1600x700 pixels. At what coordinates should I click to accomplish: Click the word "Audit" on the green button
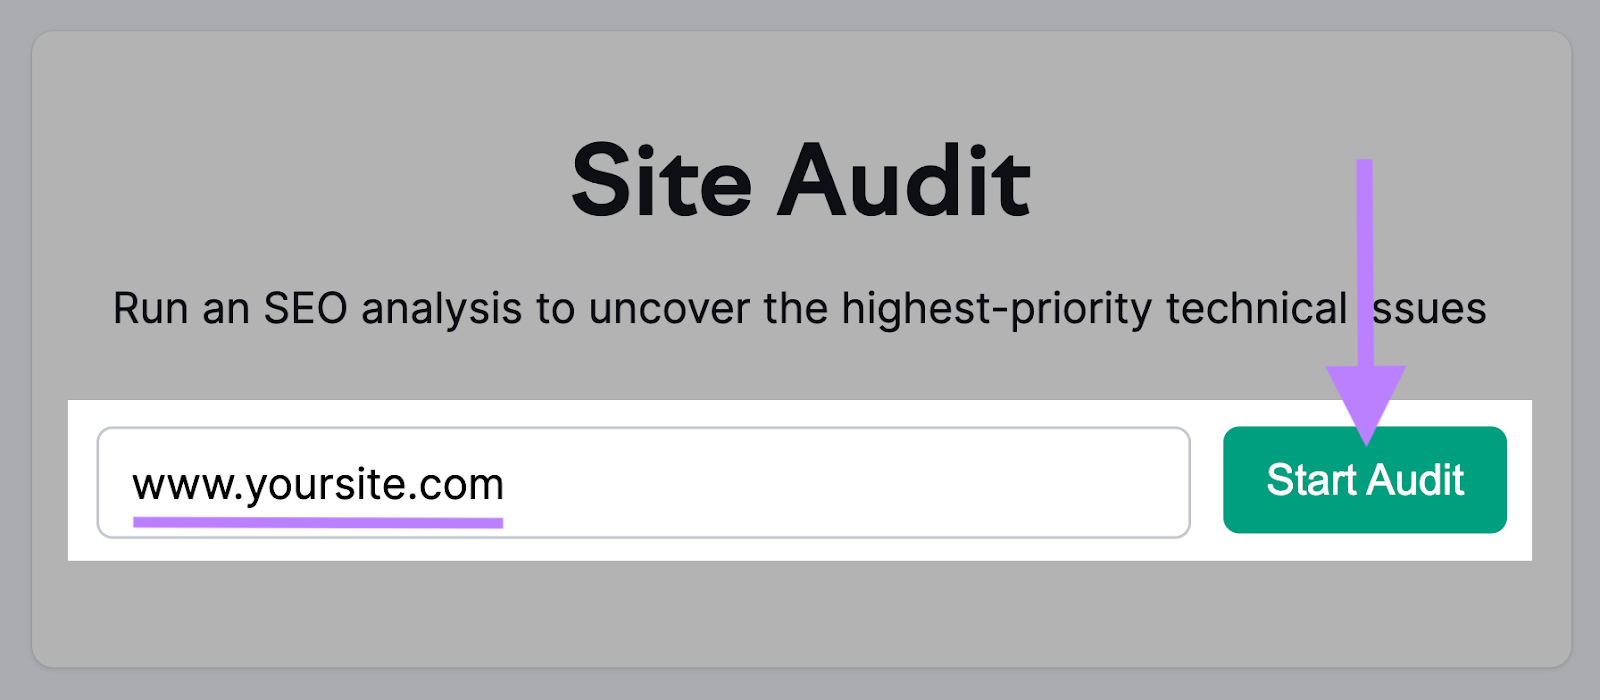click(x=1416, y=480)
